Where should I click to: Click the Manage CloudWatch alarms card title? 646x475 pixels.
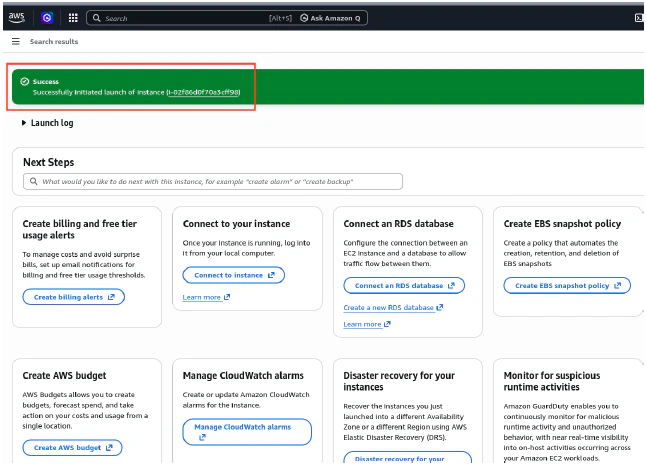click(243, 376)
